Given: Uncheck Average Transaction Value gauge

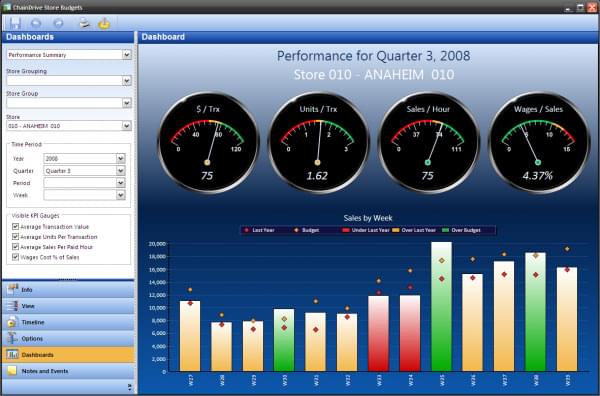Looking at the screenshot, I should coord(15,227).
